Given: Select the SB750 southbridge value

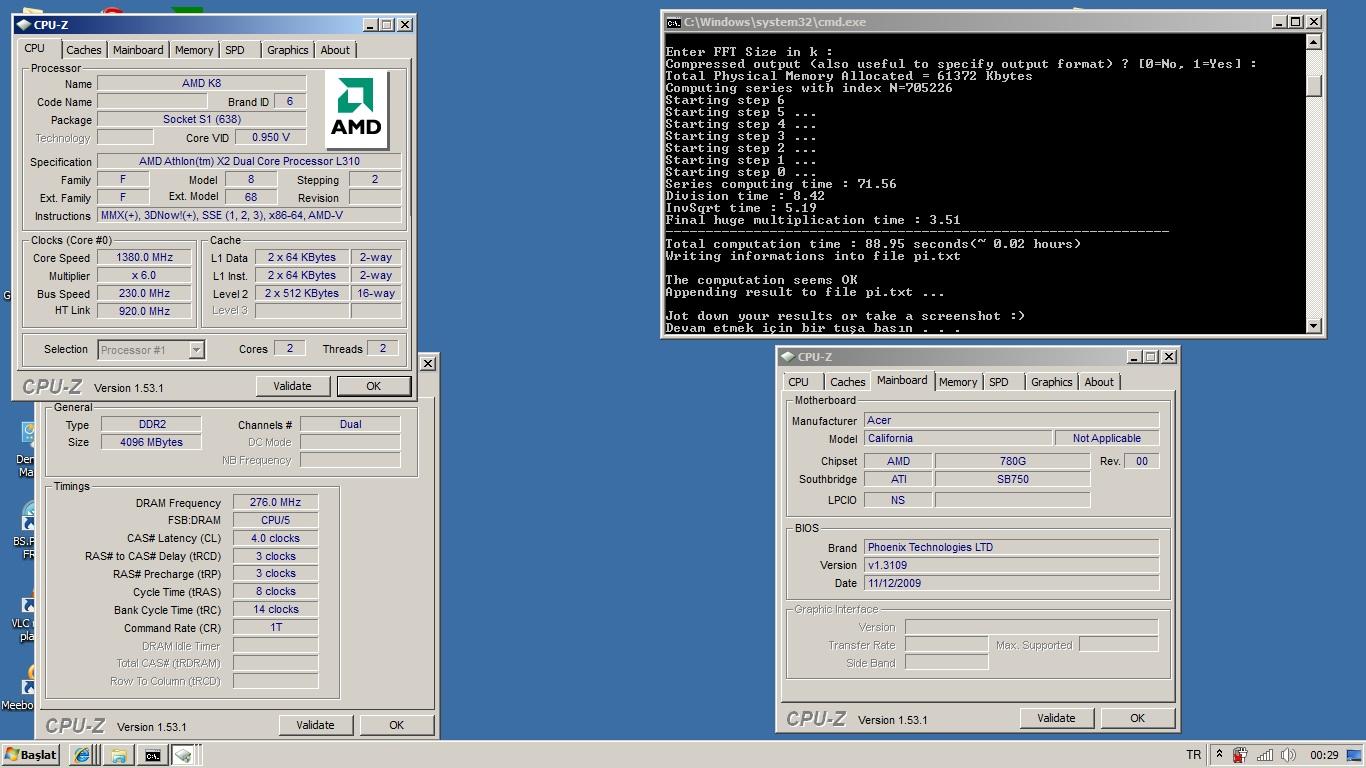Looking at the screenshot, I should (x=1012, y=479).
